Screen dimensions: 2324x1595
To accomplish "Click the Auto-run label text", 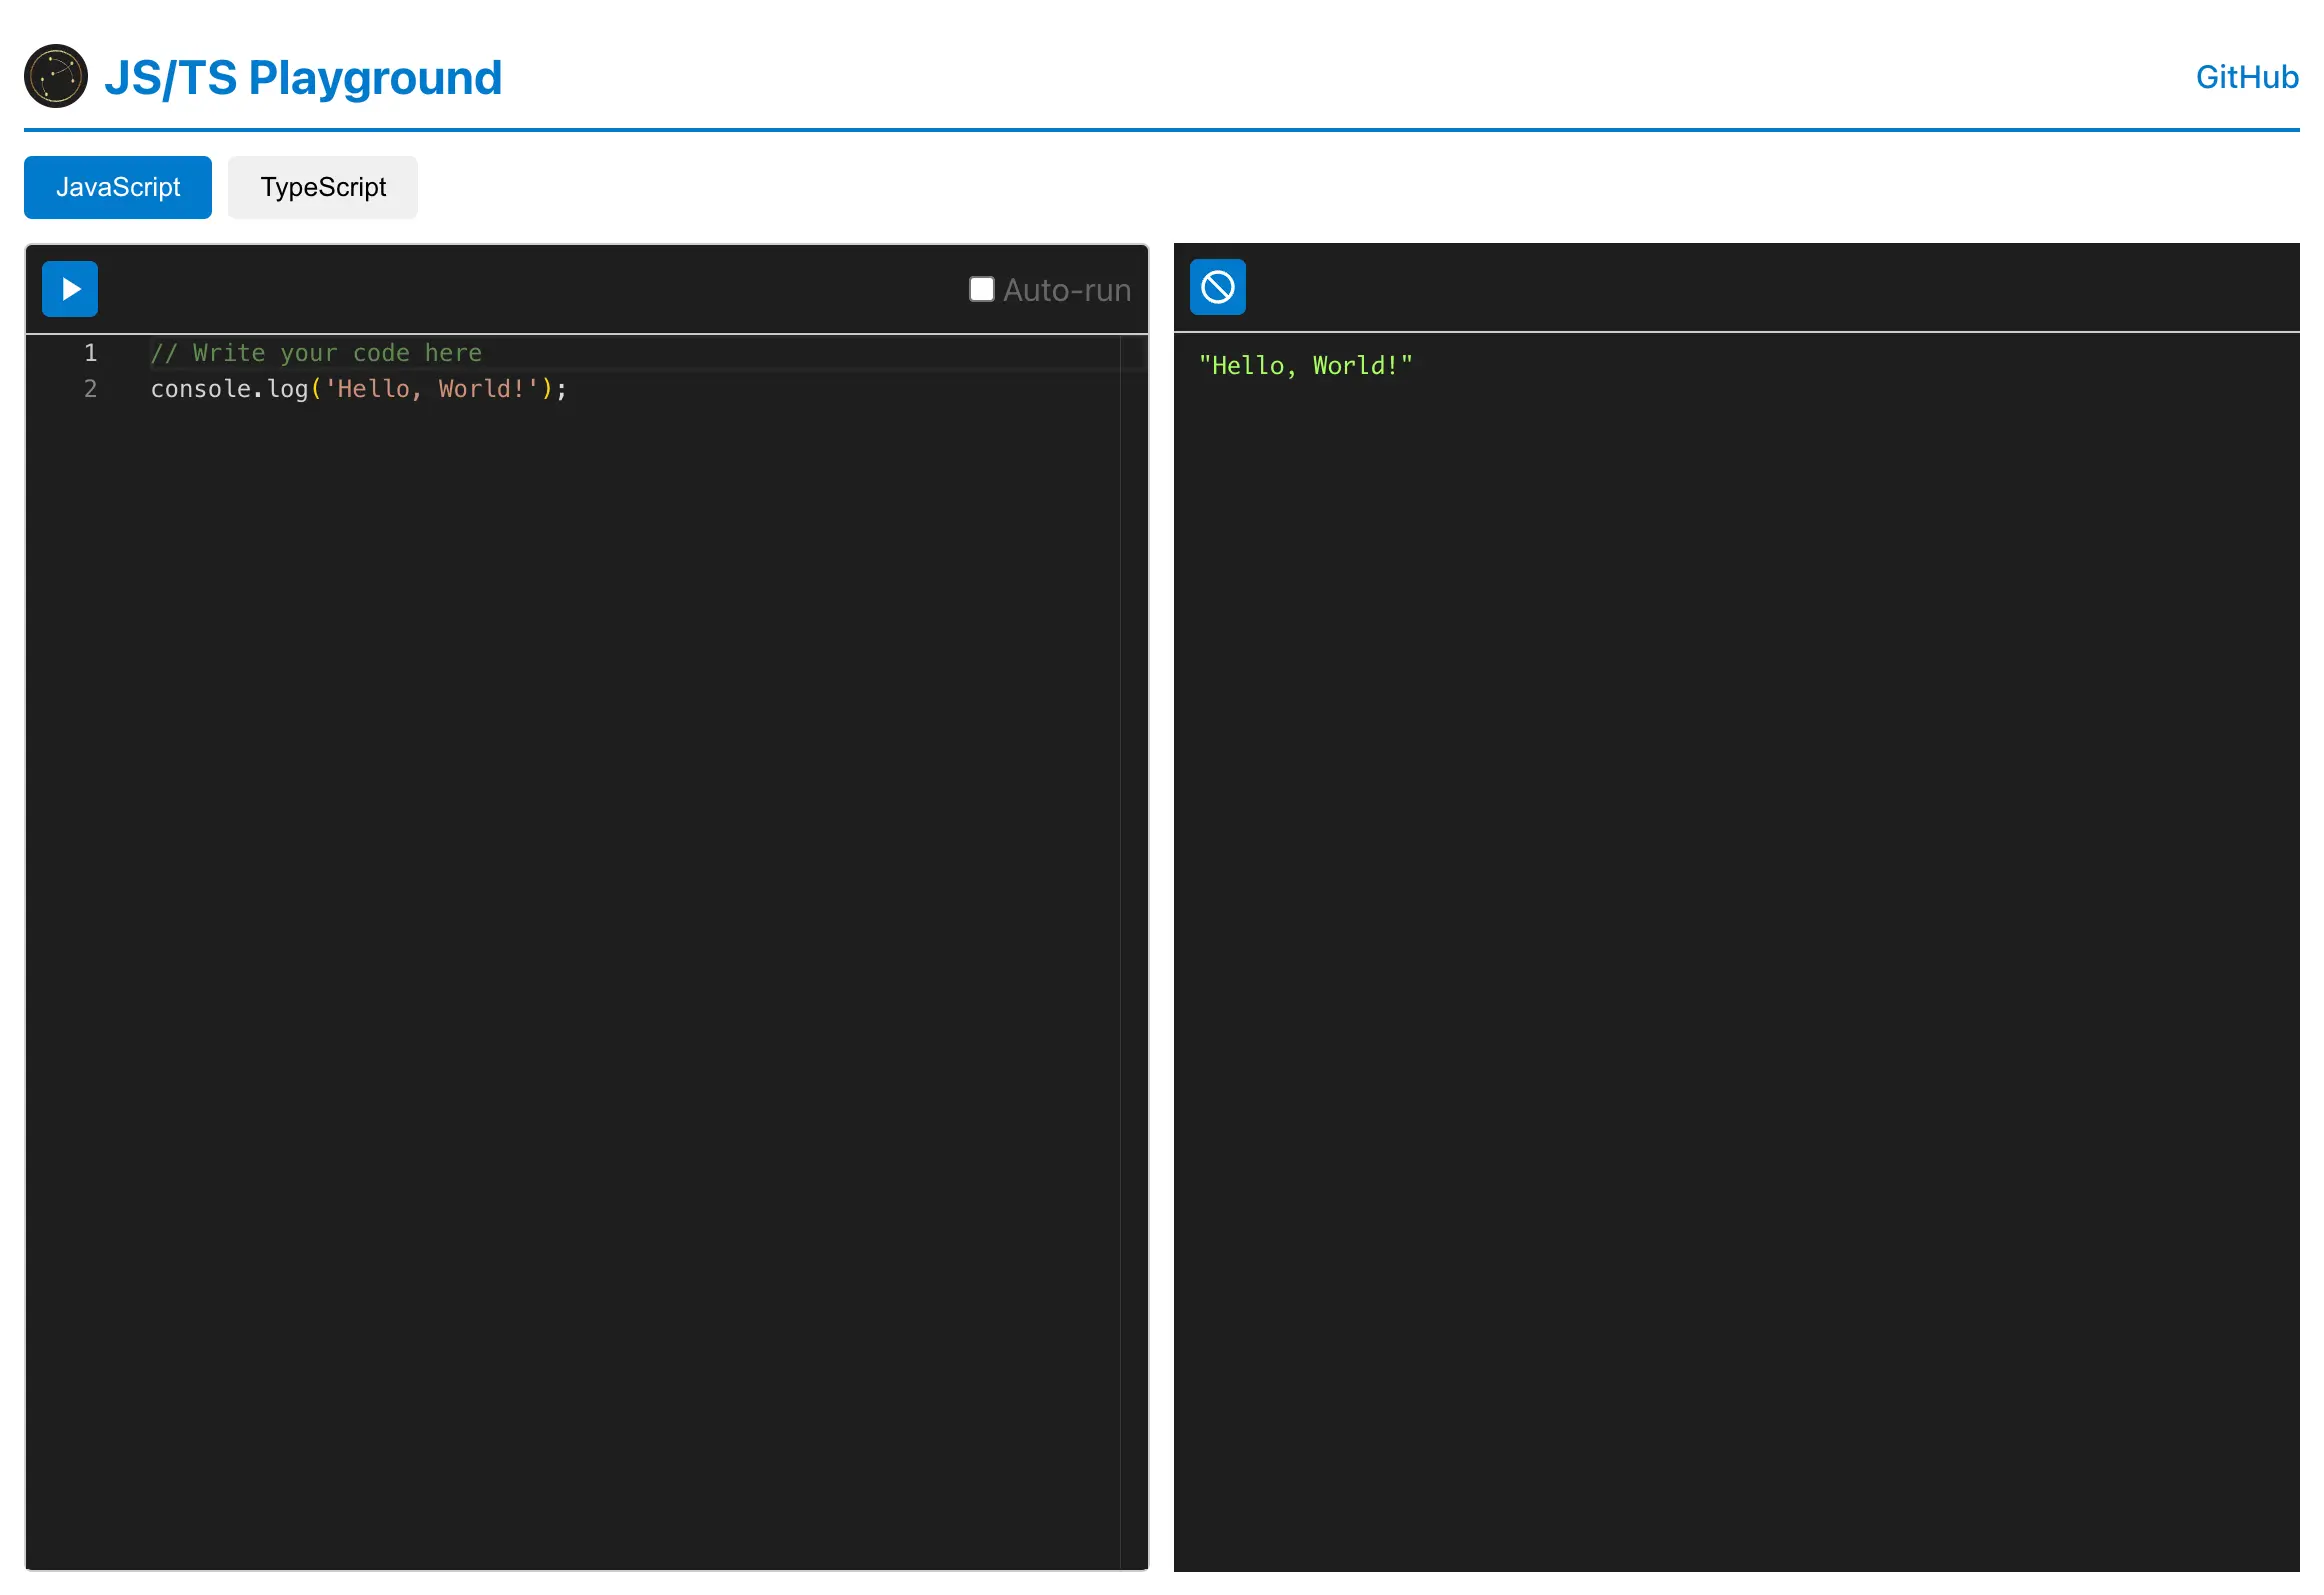I will pos(1065,290).
